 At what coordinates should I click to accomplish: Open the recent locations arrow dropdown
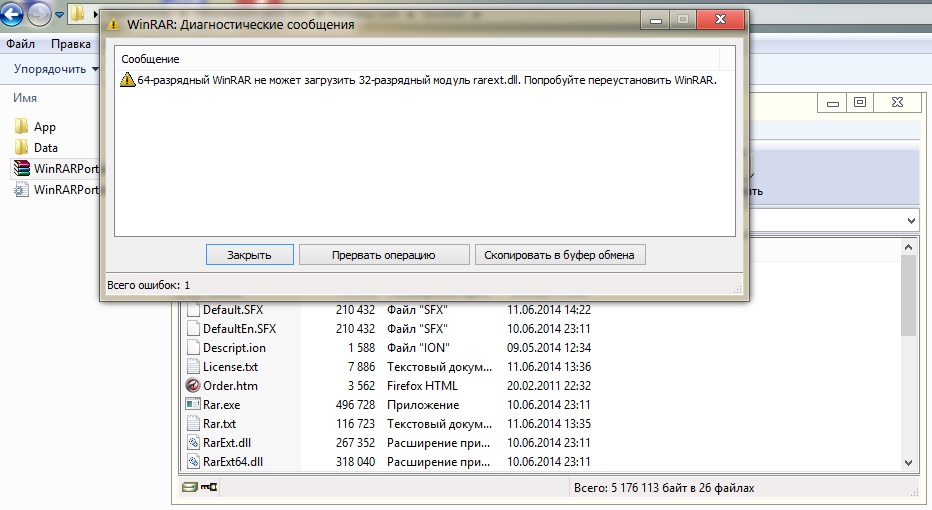59,15
